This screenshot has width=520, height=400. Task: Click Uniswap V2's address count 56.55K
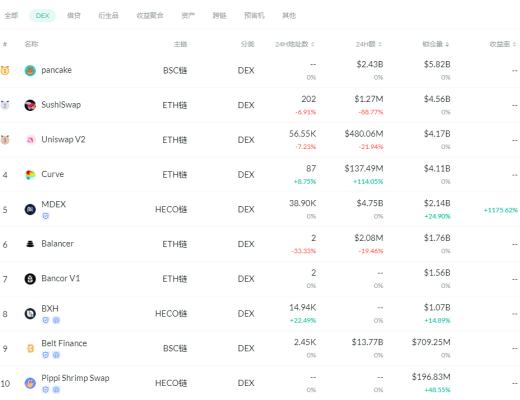click(303, 134)
